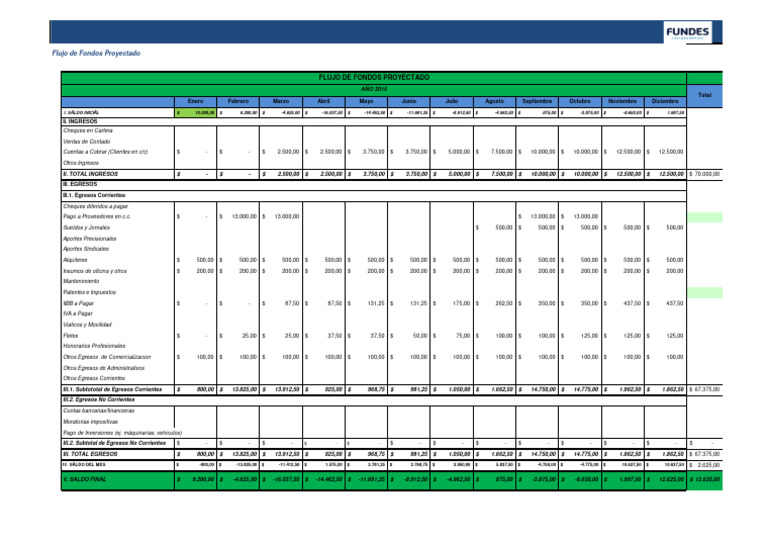Screen dimensions: 768x543
Task: Select the 'II. INGRESOS' section heading
Action: pyautogui.click(x=80, y=121)
